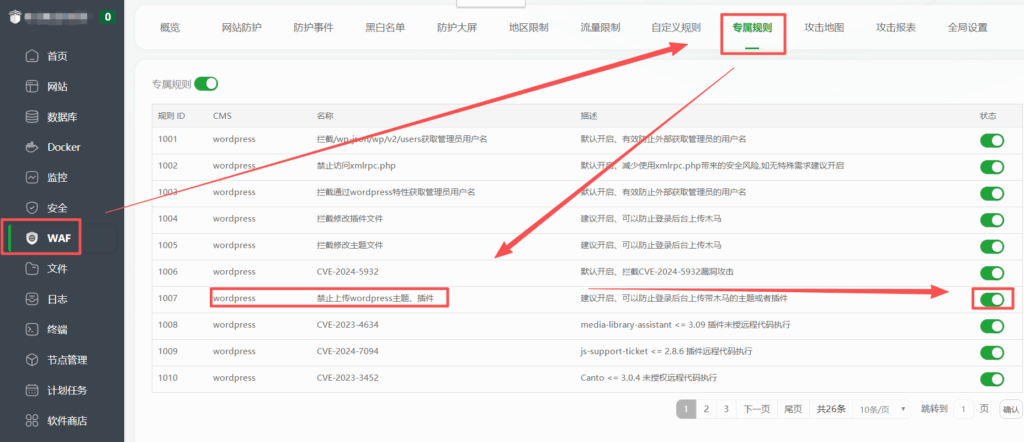Open the 攻击地图 tab
Screen dimensions: 1024x442
(824, 27)
